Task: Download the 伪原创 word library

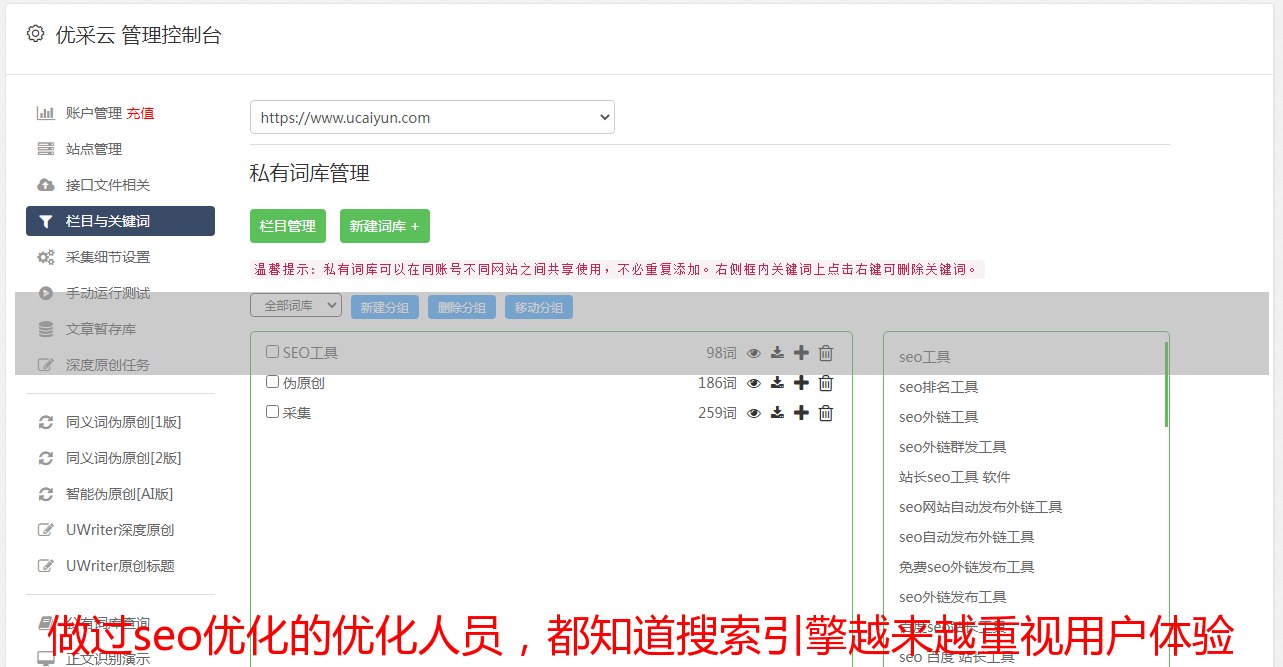Action: (x=777, y=383)
